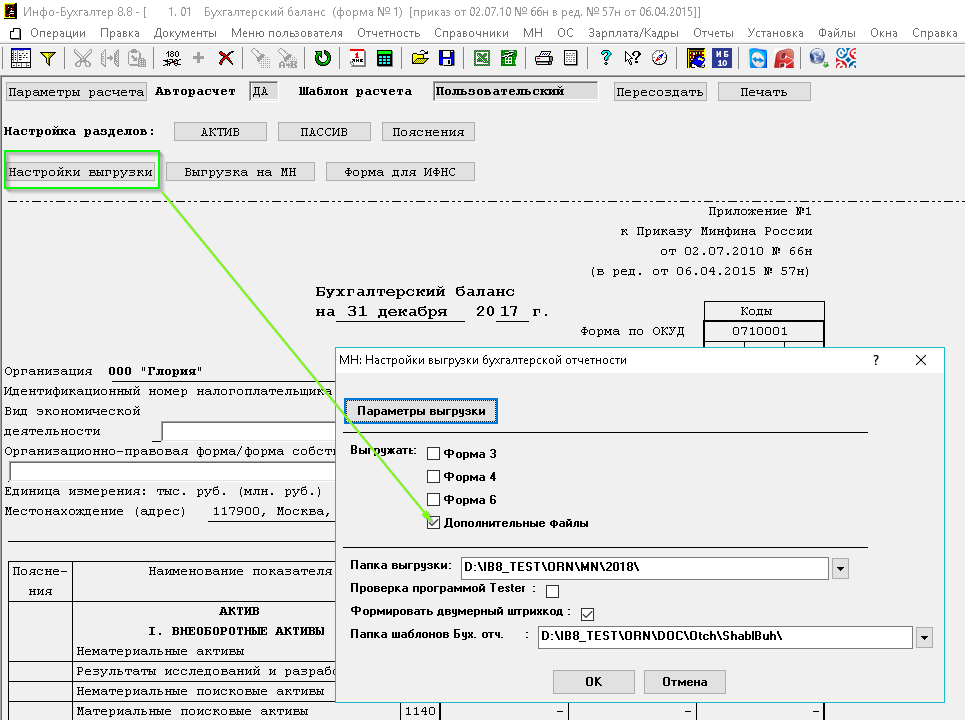The width and height of the screenshot is (965, 720).
Task: Click the scissors cut icon
Action: click(x=82, y=58)
